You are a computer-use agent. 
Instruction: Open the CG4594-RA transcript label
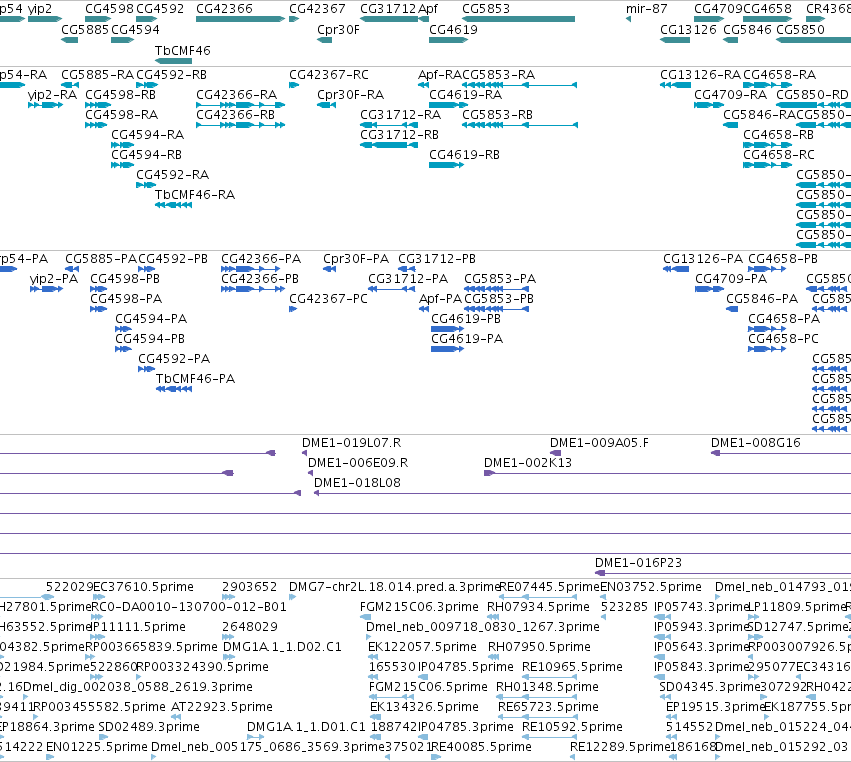coord(147,135)
